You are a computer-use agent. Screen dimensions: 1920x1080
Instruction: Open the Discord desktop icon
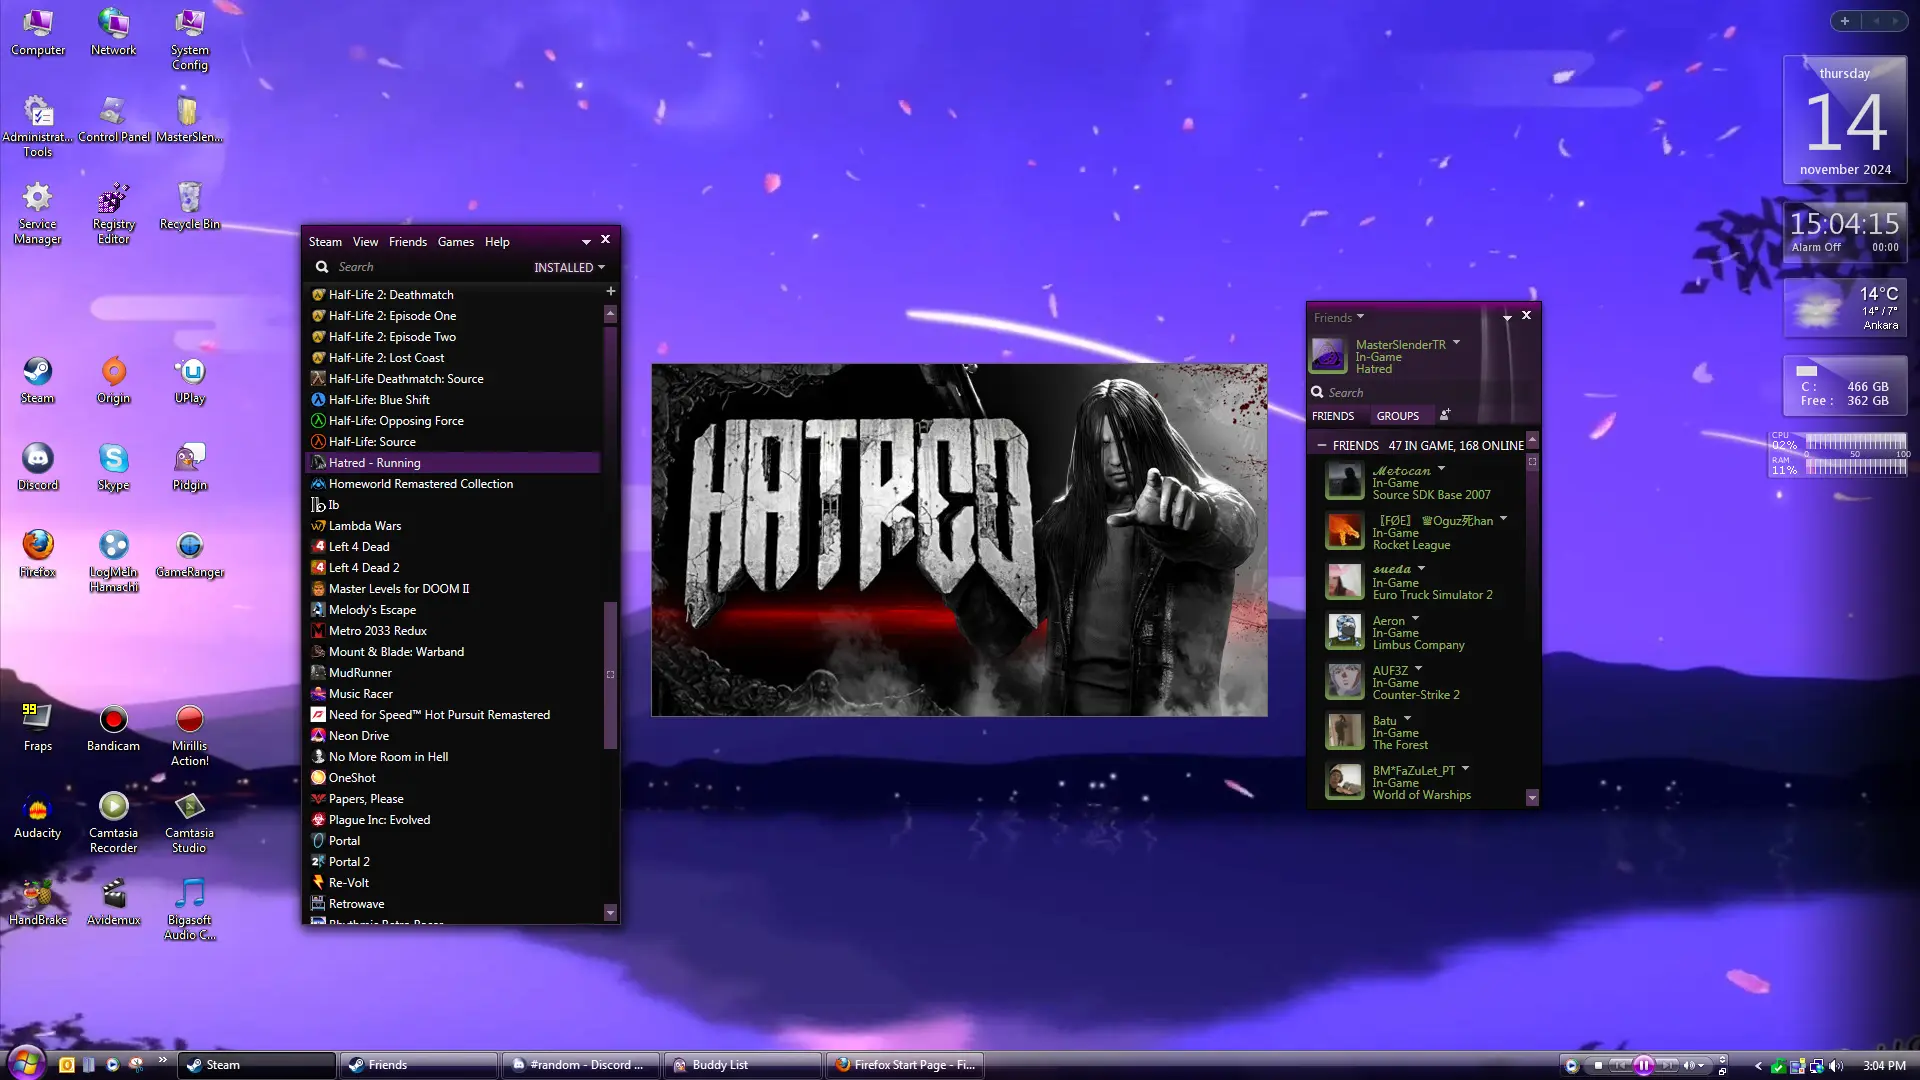click(38, 468)
